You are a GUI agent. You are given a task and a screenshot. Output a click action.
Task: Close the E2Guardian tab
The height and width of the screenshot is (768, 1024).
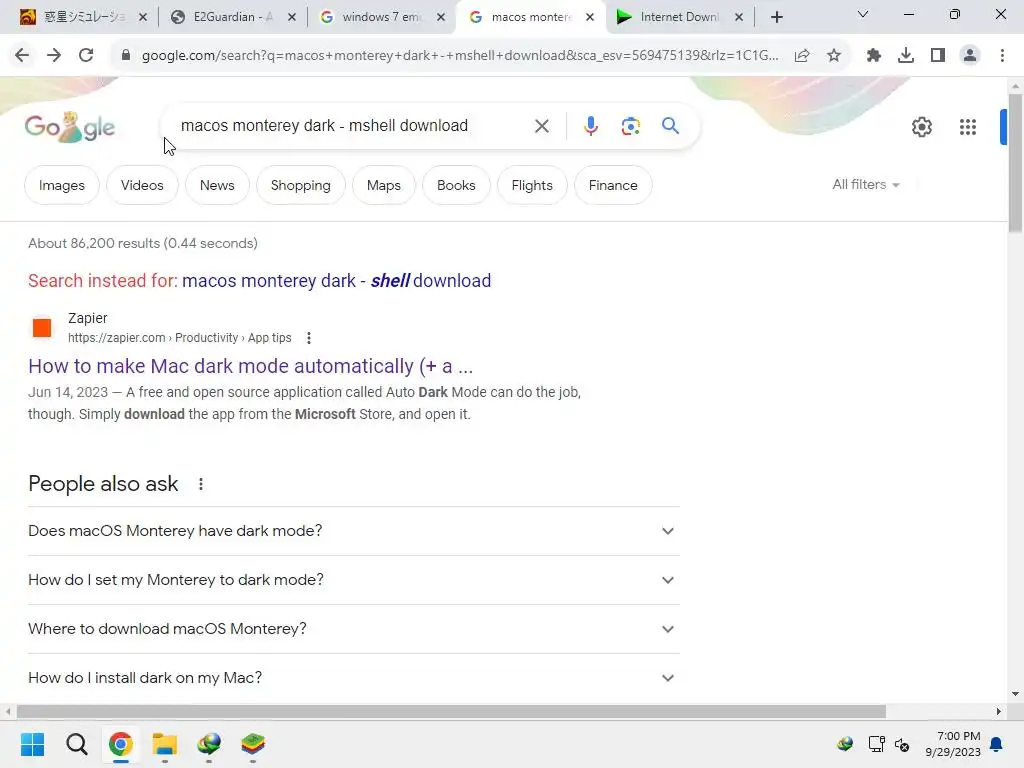(x=292, y=17)
